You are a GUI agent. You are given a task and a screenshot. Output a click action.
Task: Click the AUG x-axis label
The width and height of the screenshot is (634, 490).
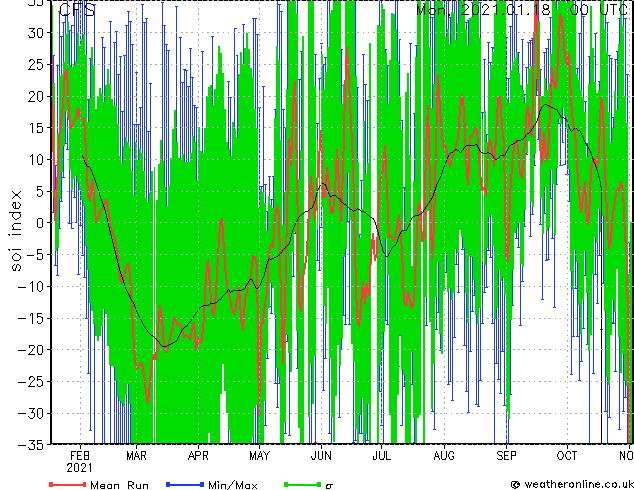click(444, 456)
